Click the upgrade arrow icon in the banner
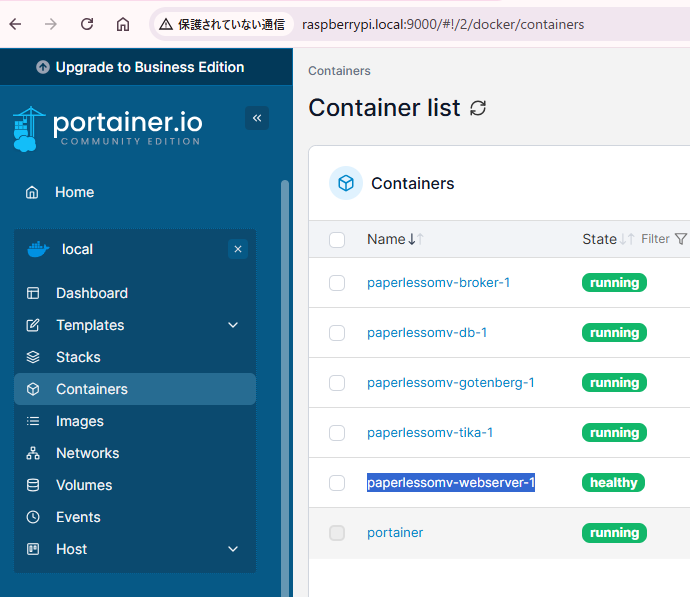The height and width of the screenshot is (597, 690). [x=43, y=67]
